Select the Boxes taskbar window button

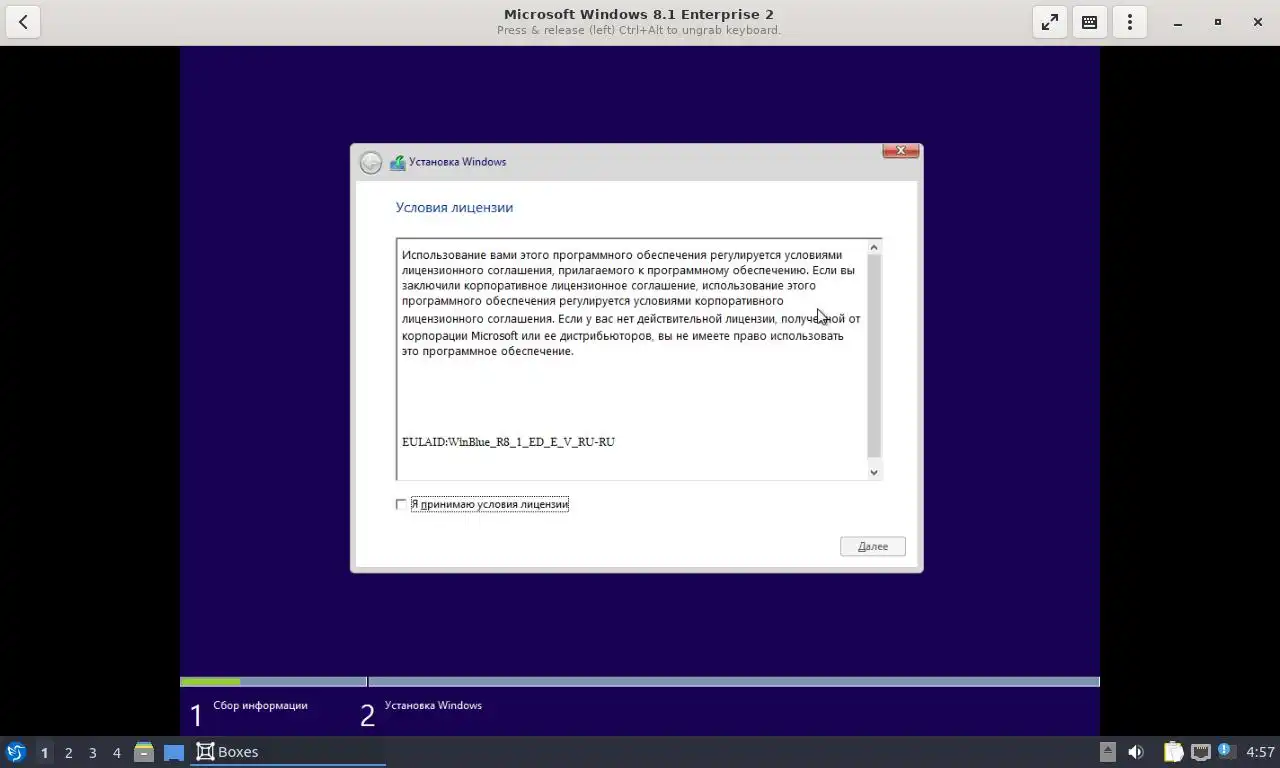click(x=288, y=752)
